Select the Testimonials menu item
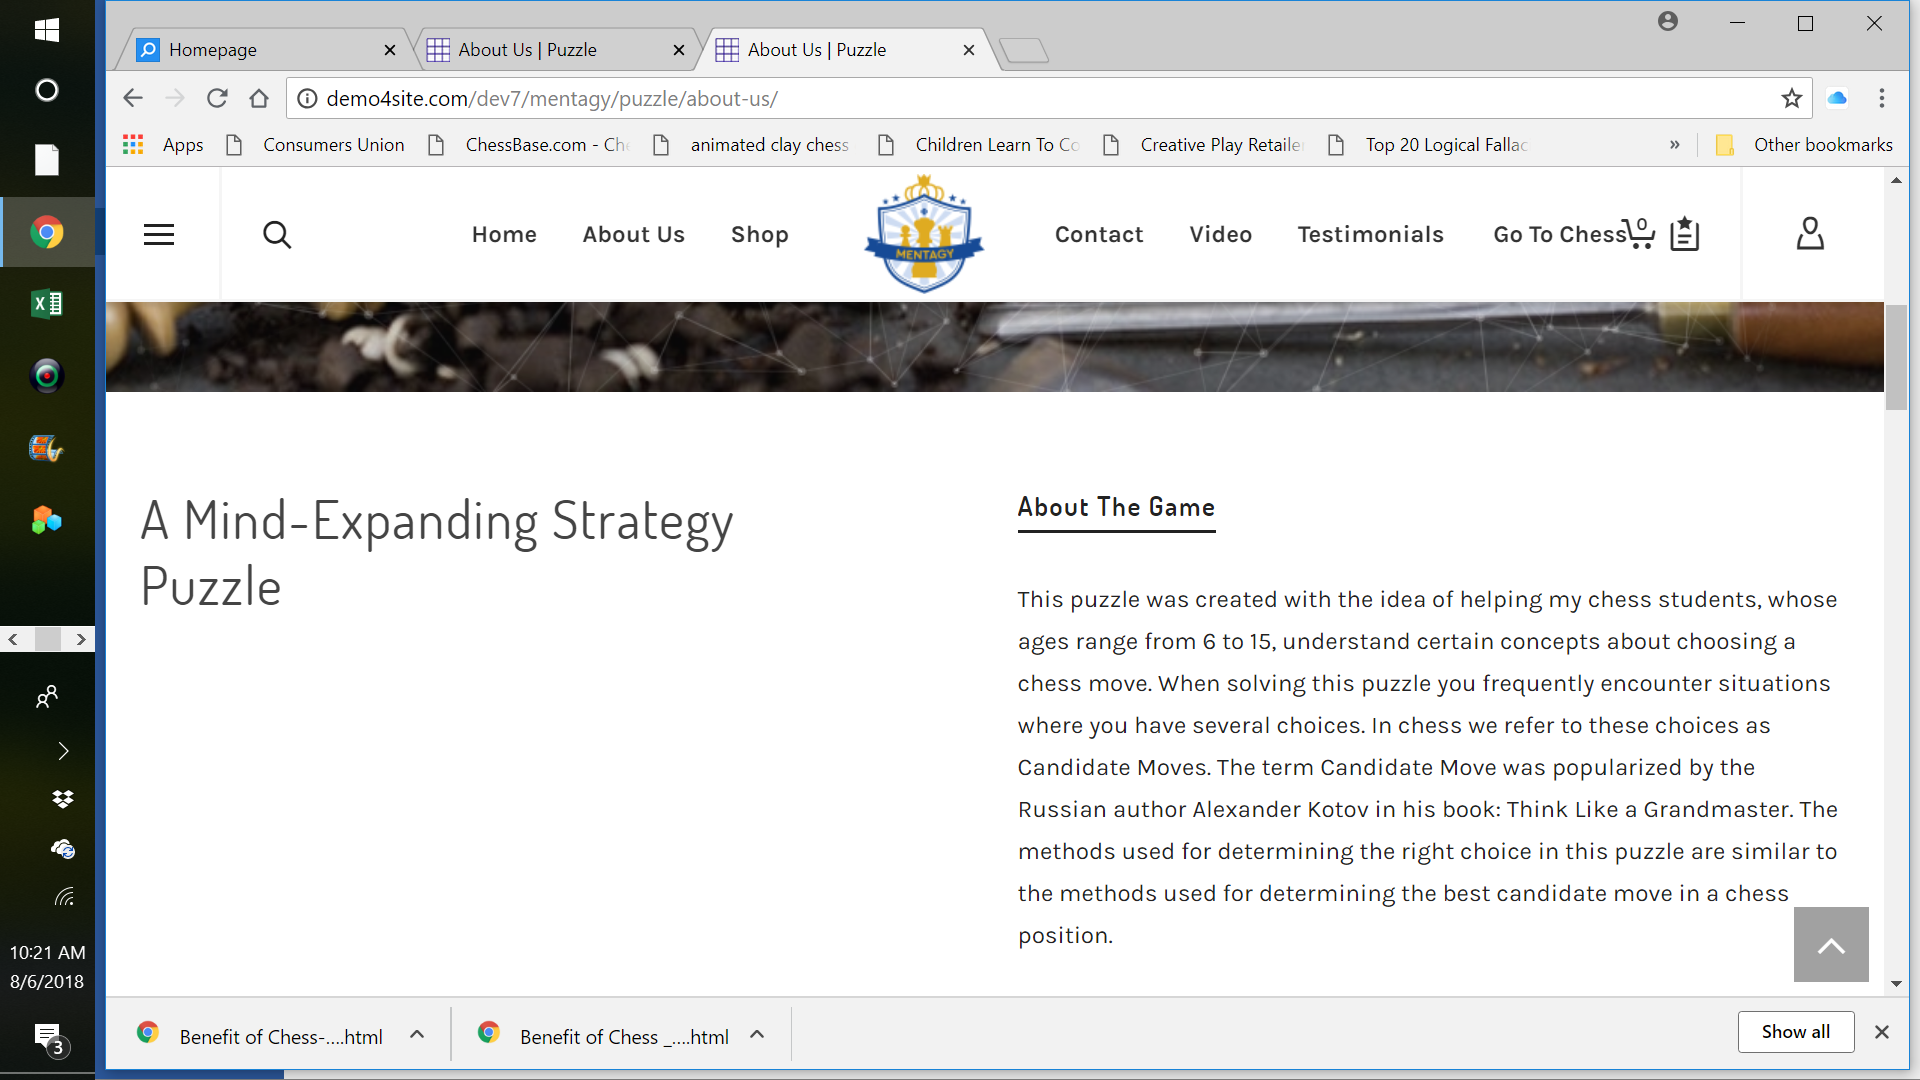This screenshot has width=1920, height=1080. pyautogui.click(x=1370, y=235)
